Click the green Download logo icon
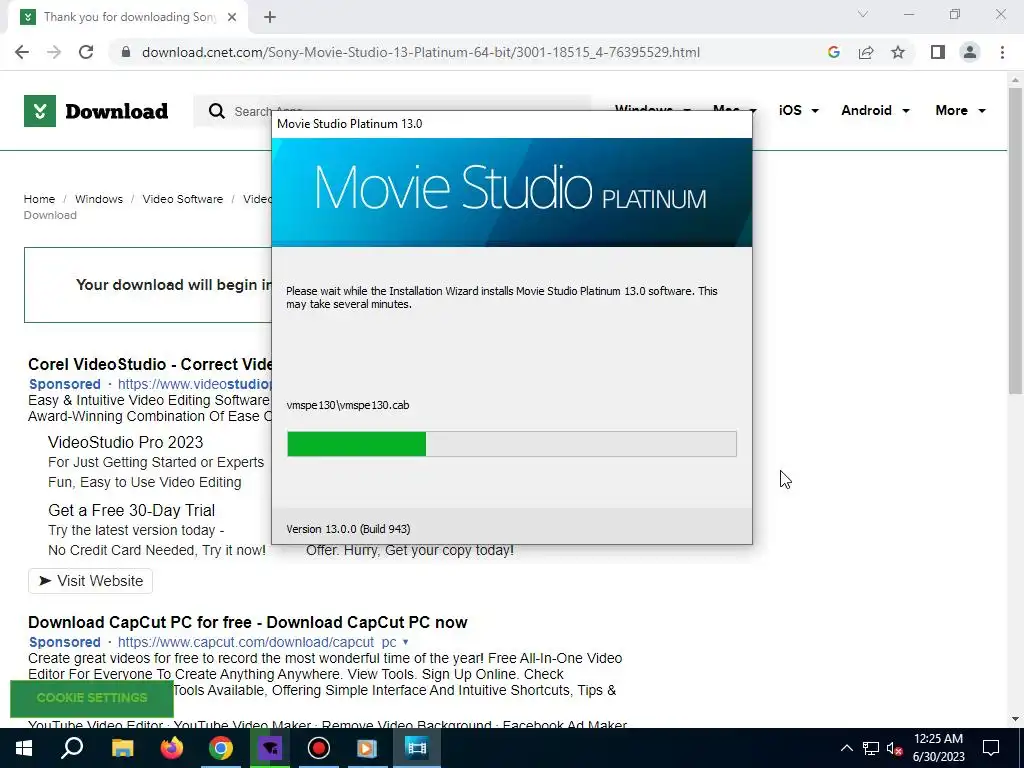1024x768 pixels. 40,111
